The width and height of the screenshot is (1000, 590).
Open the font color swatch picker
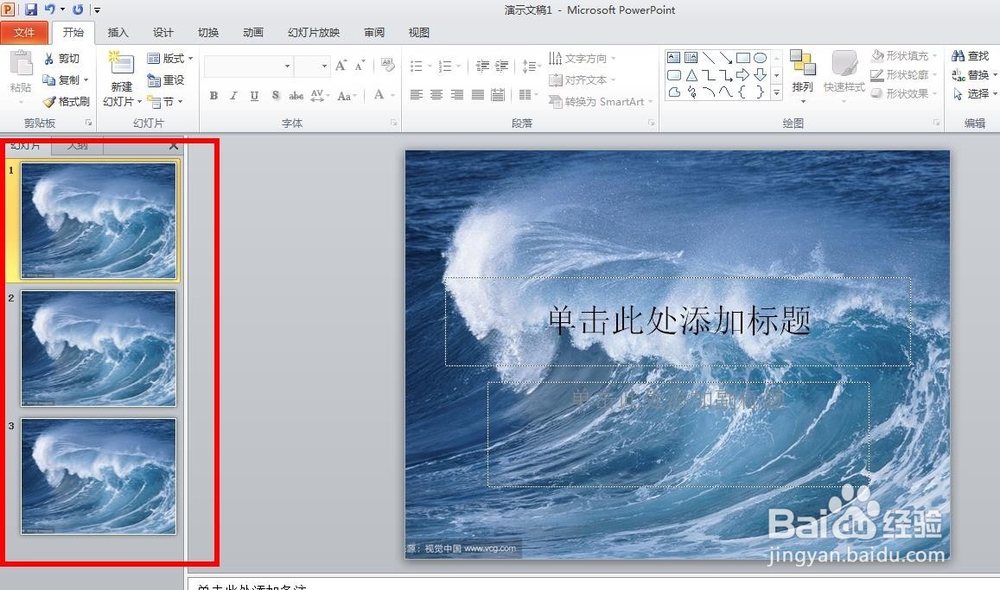click(x=391, y=97)
